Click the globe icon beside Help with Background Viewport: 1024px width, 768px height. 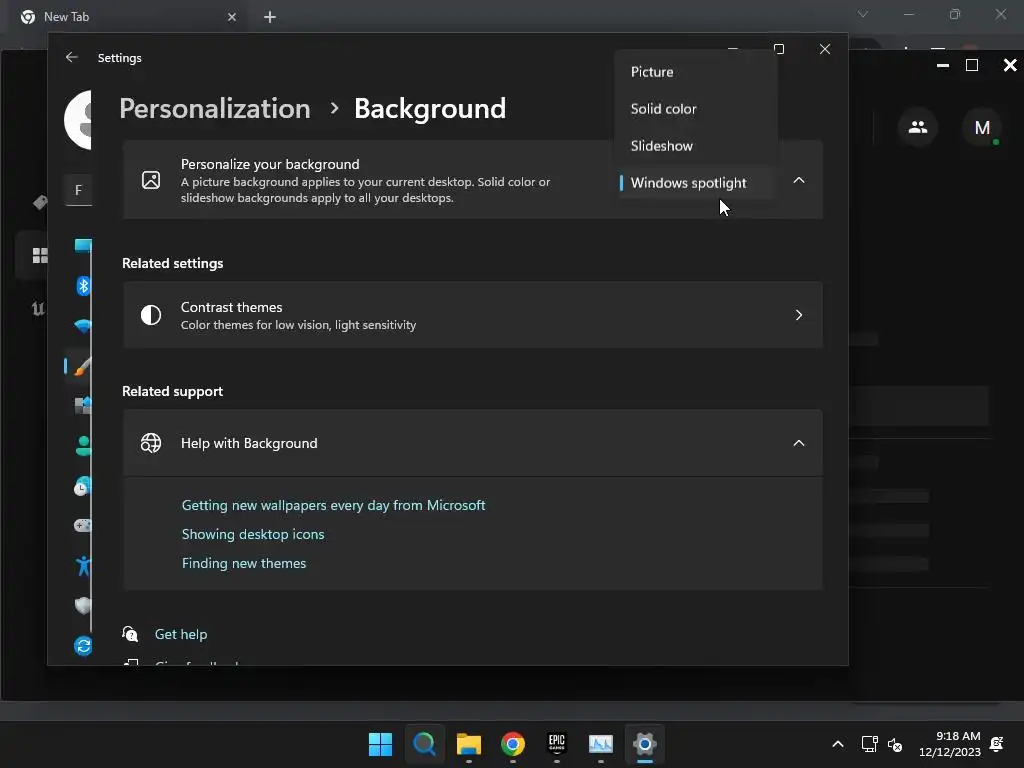(151, 443)
